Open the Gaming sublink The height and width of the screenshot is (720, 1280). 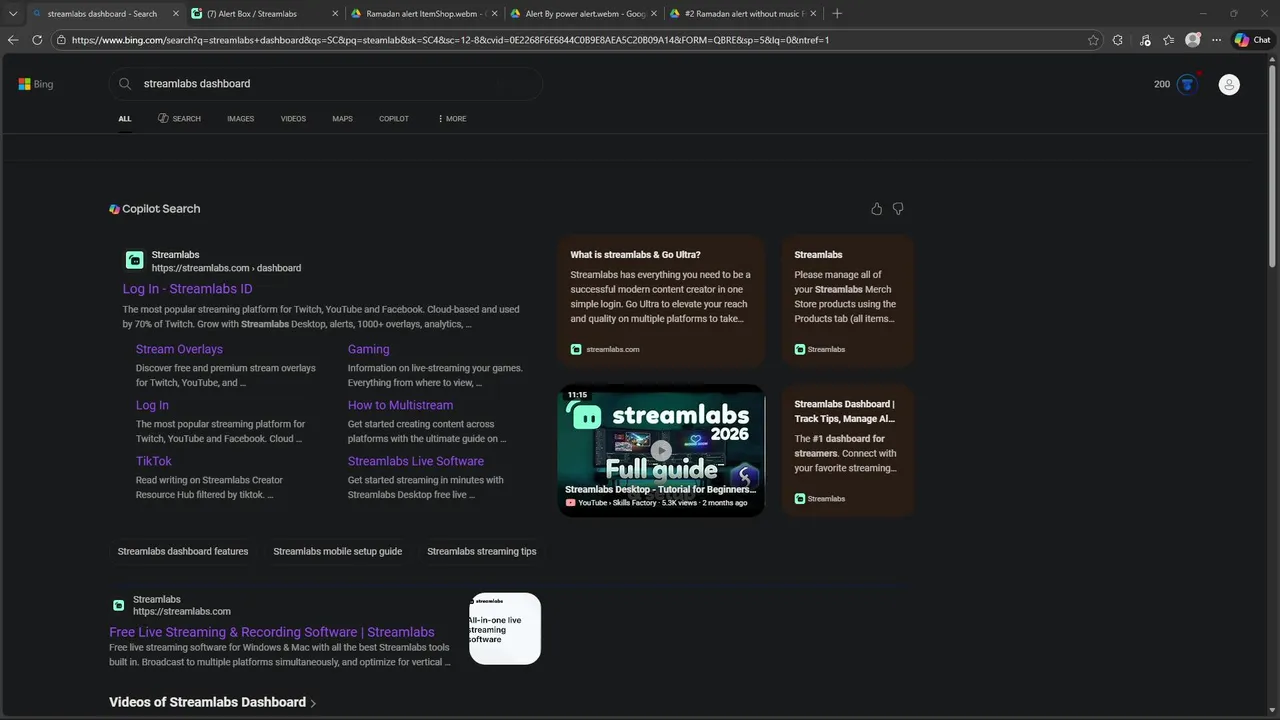pos(368,349)
